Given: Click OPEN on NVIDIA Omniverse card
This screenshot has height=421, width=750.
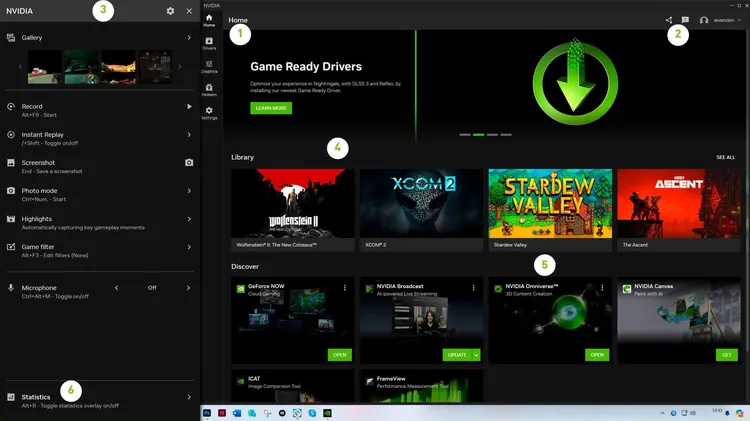Looking at the screenshot, I should click(597, 355).
